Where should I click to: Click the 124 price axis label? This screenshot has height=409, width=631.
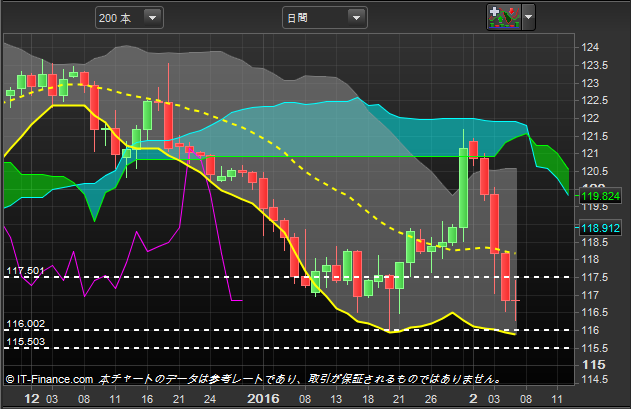point(590,48)
